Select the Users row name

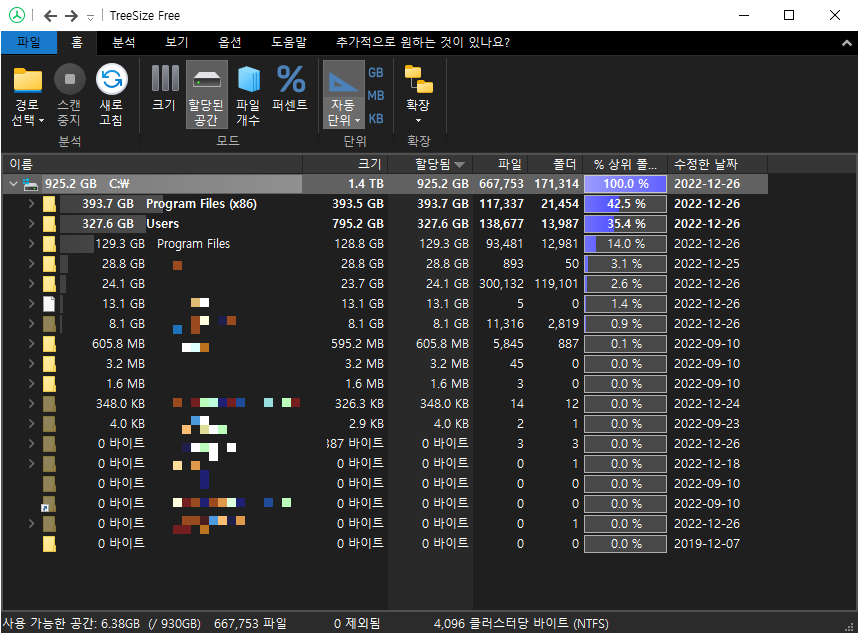click(x=162, y=224)
